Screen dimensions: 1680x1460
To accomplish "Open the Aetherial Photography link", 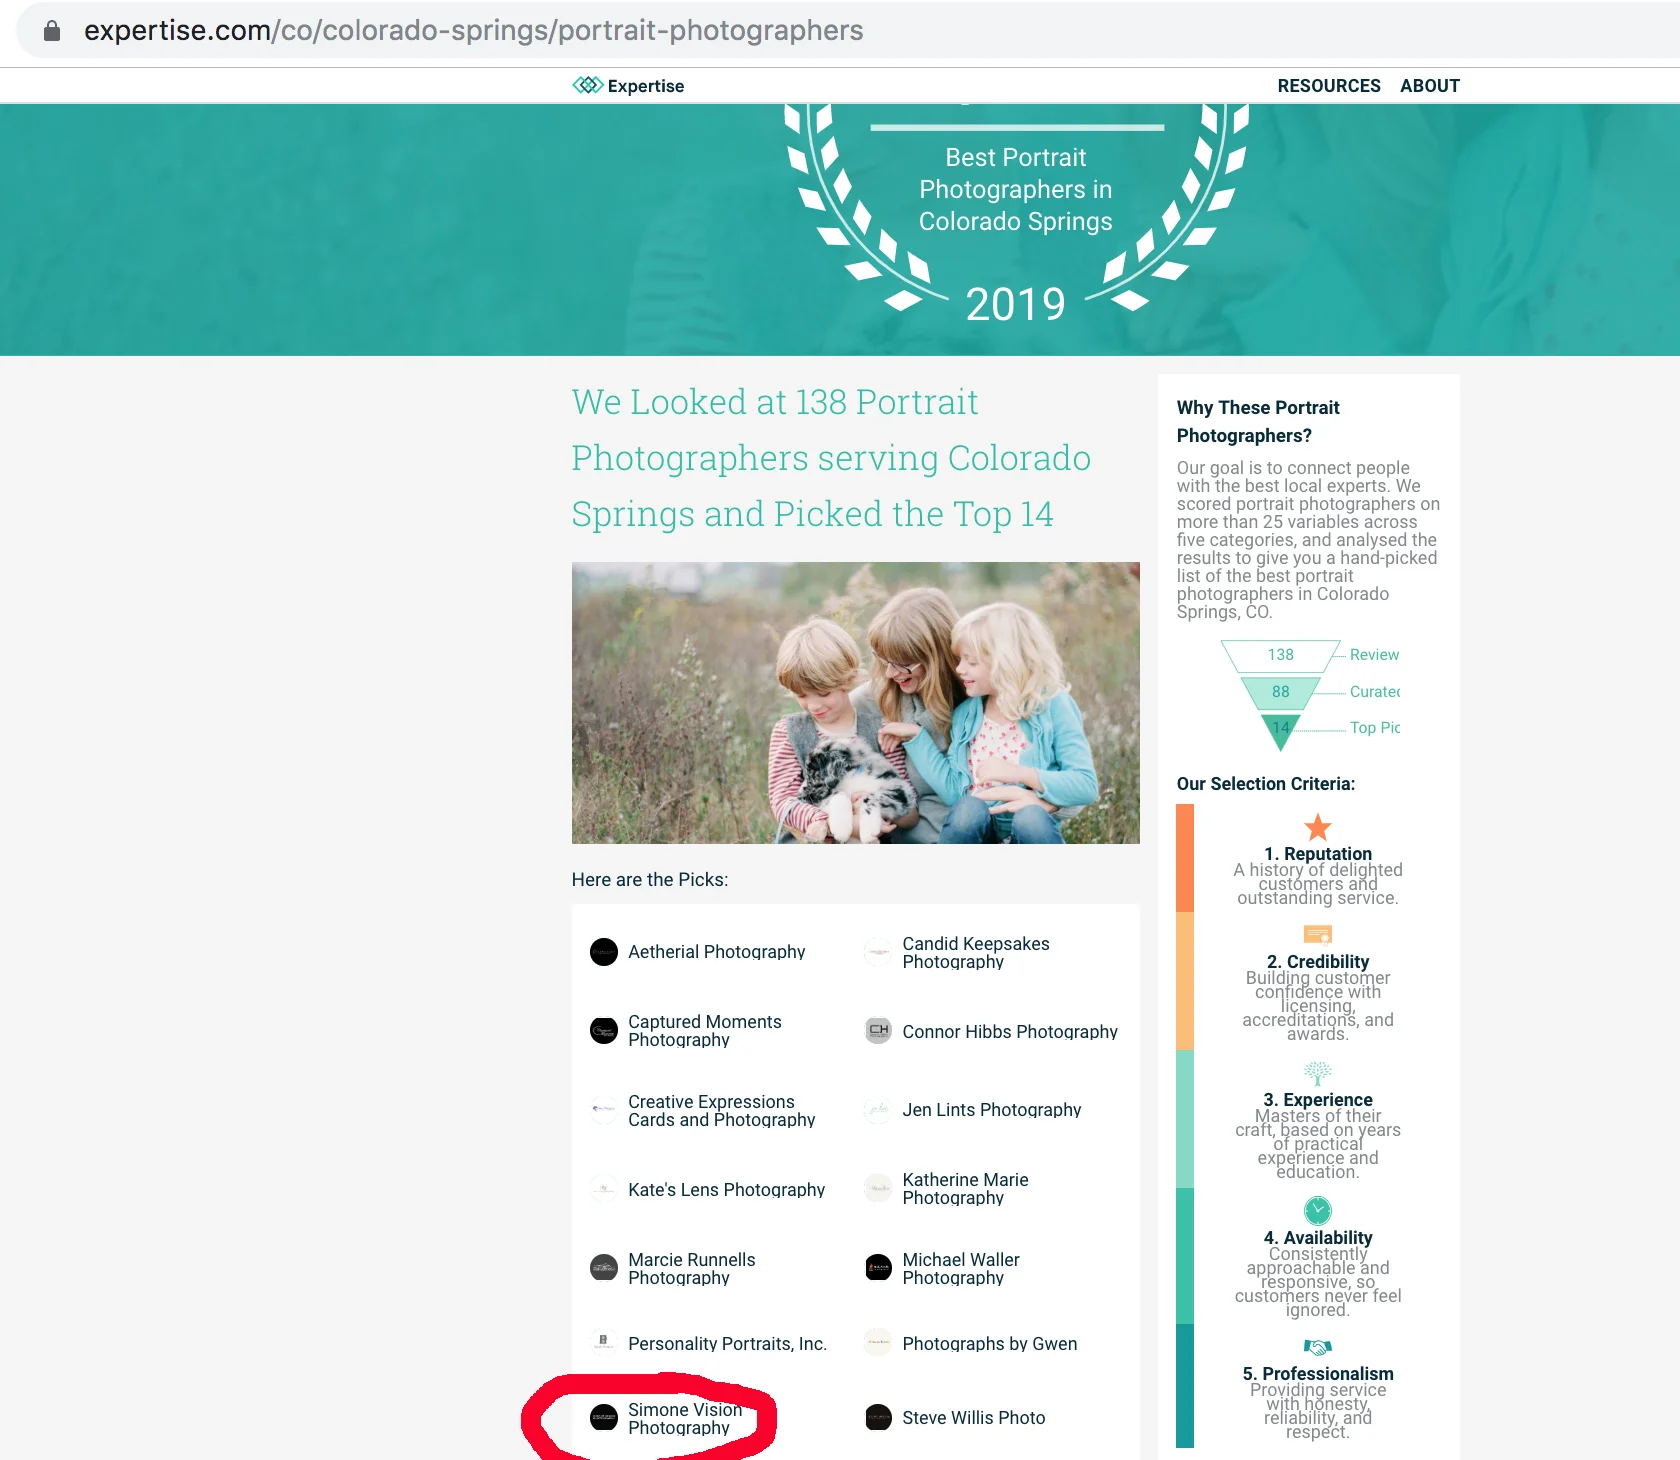I will coord(716,952).
